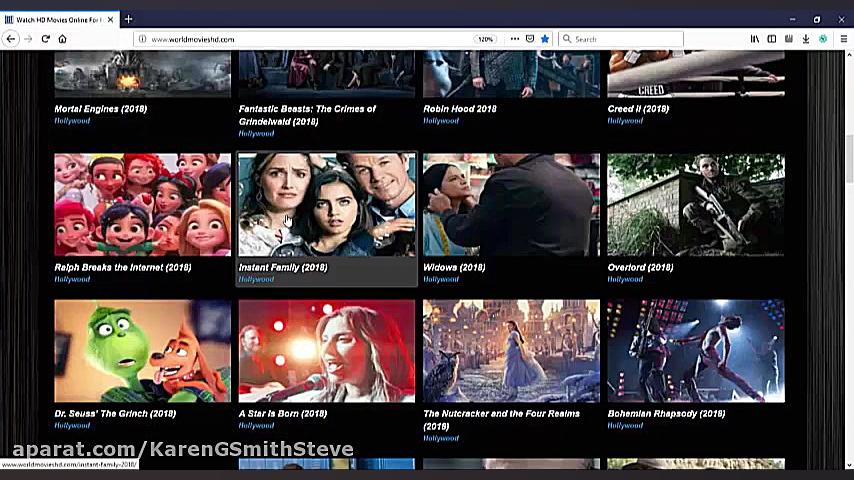Close the Watch HD Movies Online tab
The height and width of the screenshot is (480, 854).
(x=111, y=19)
